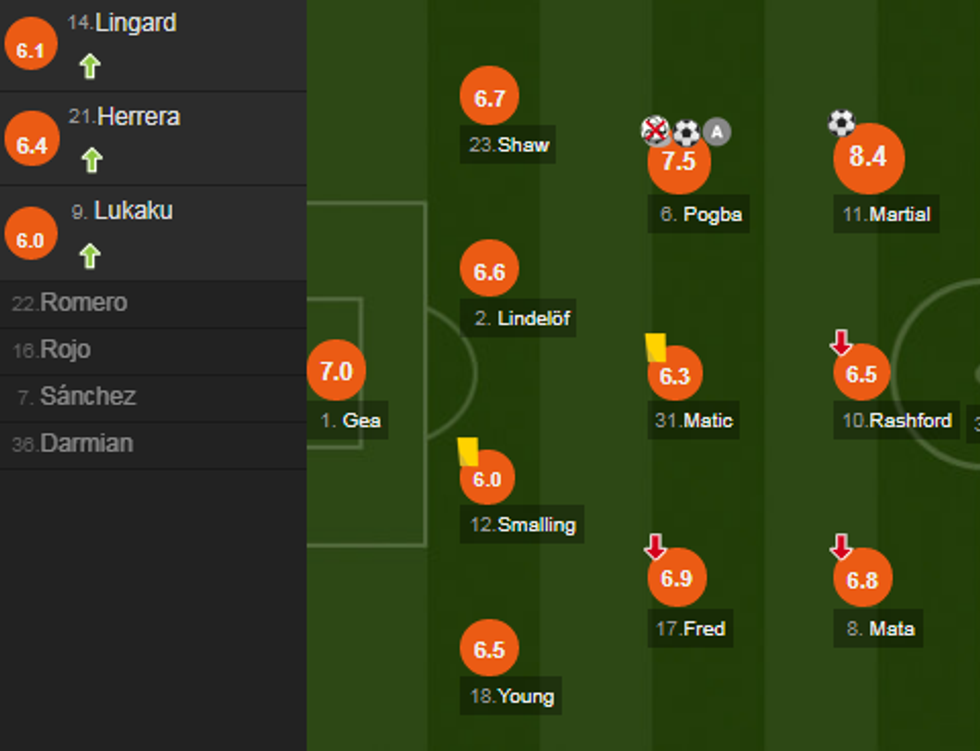Click Lukaku's green substituted-on arrow

(90, 256)
